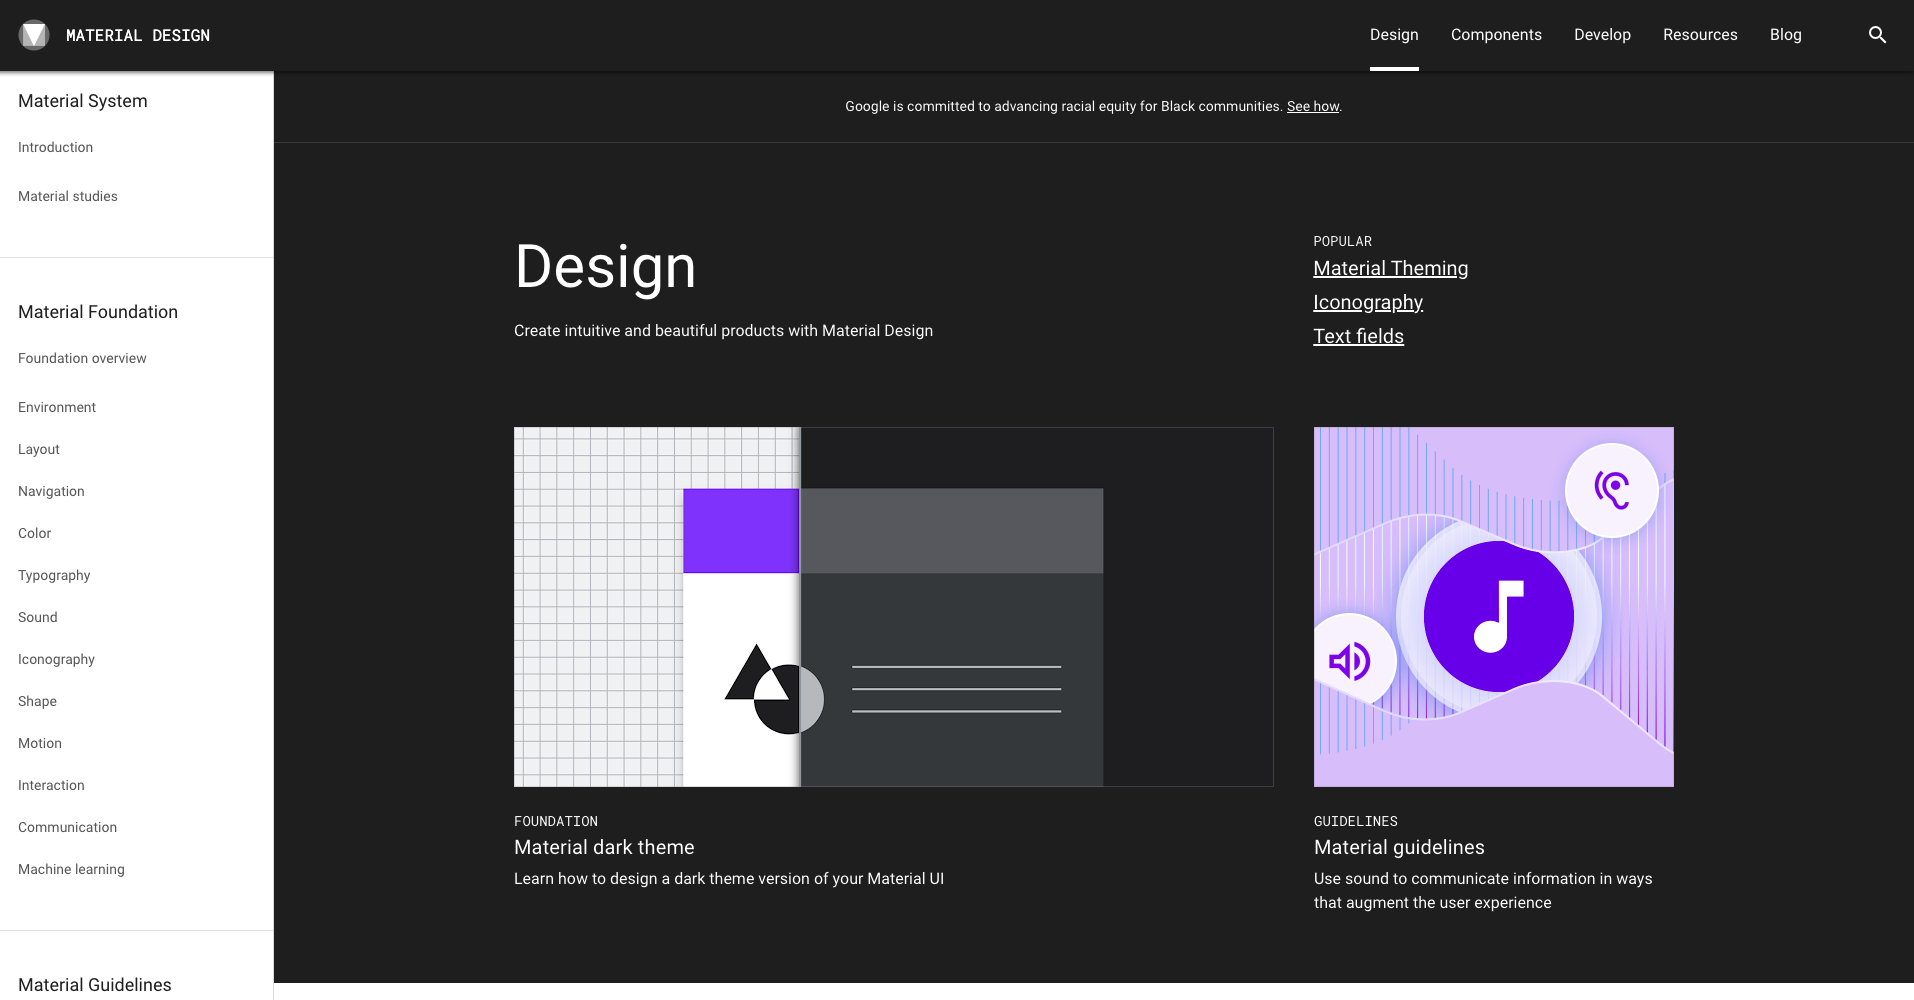The width and height of the screenshot is (1914, 1000).
Task: Click the Create intuitive and beautiful products subtitle
Action: 723,330
